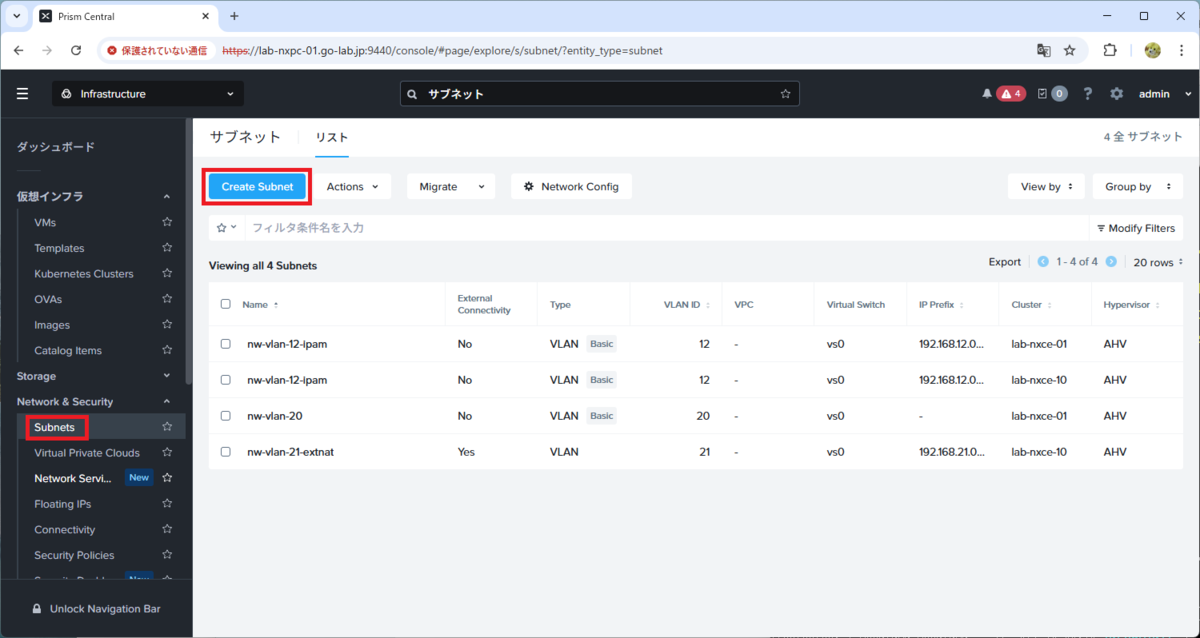Viewport: 1200px width, 638px height.
Task: Sort by the Name column
Action: coord(260,304)
